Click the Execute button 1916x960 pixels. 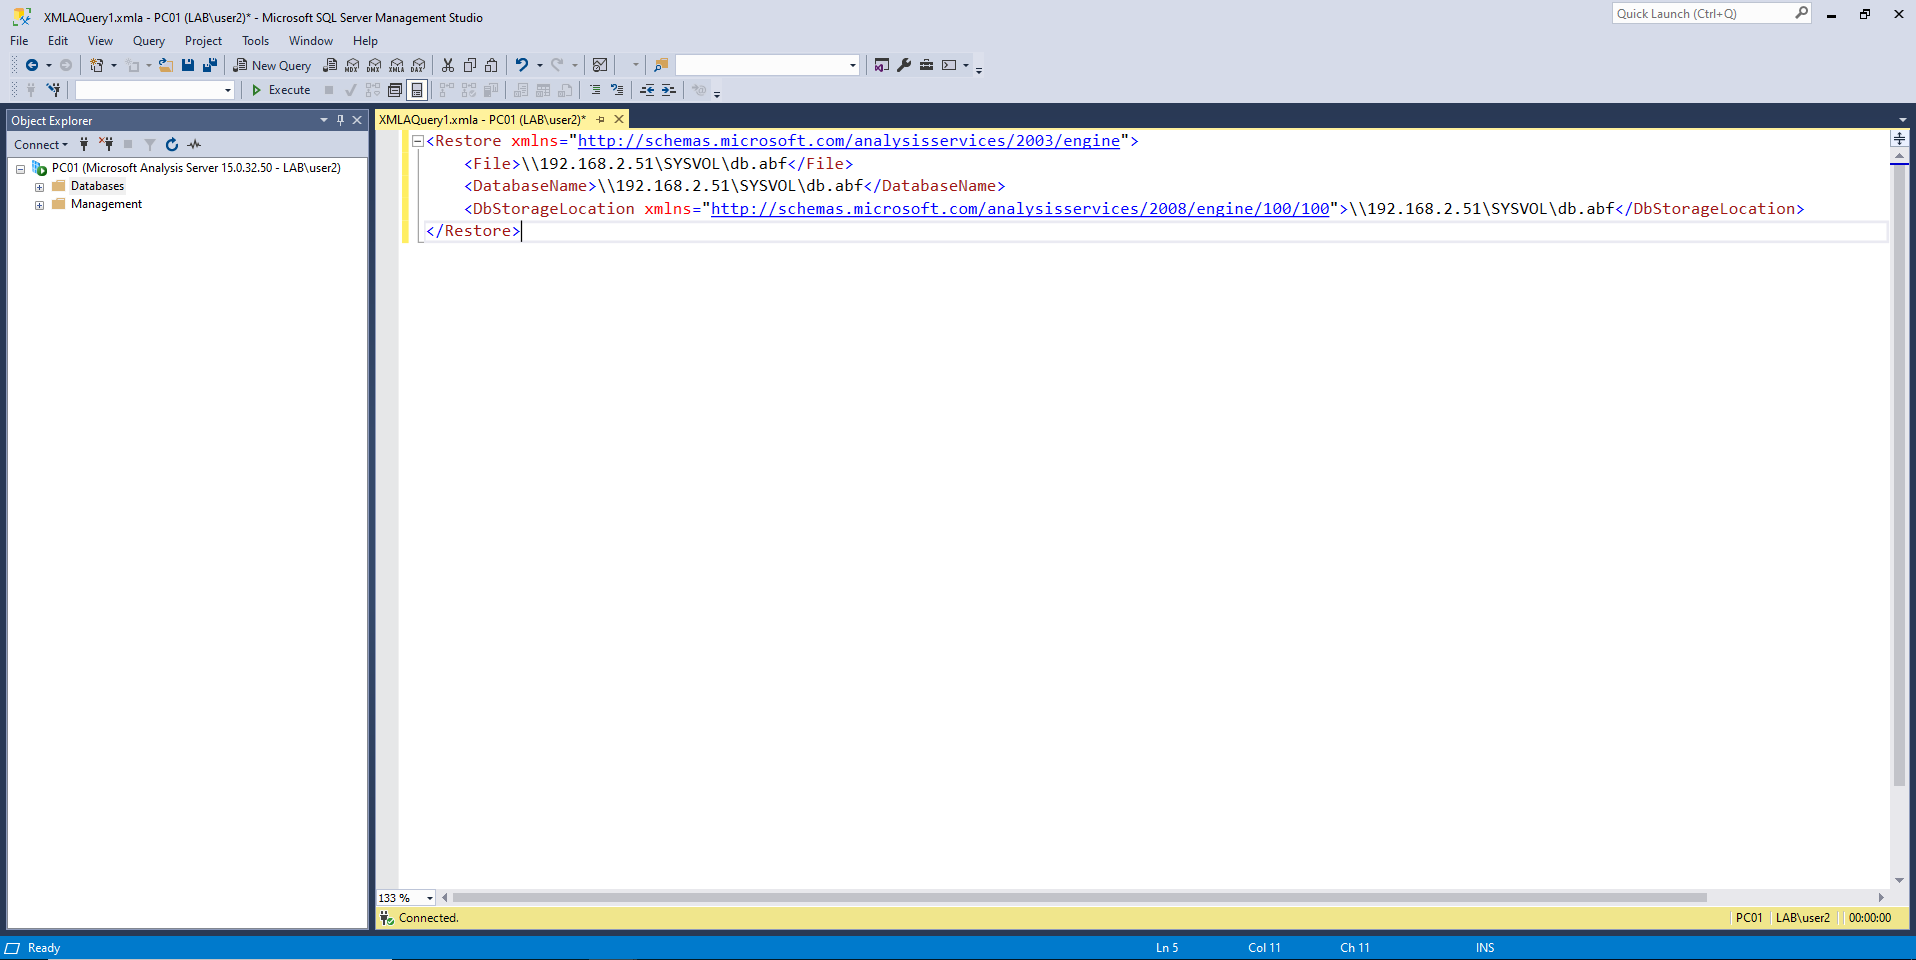(281, 90)
